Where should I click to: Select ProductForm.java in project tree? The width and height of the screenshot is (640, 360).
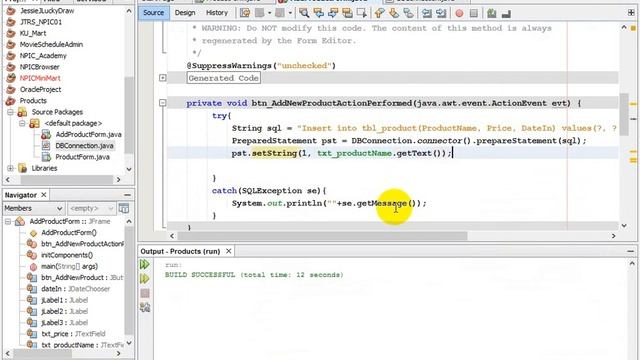tap(82, 157)
